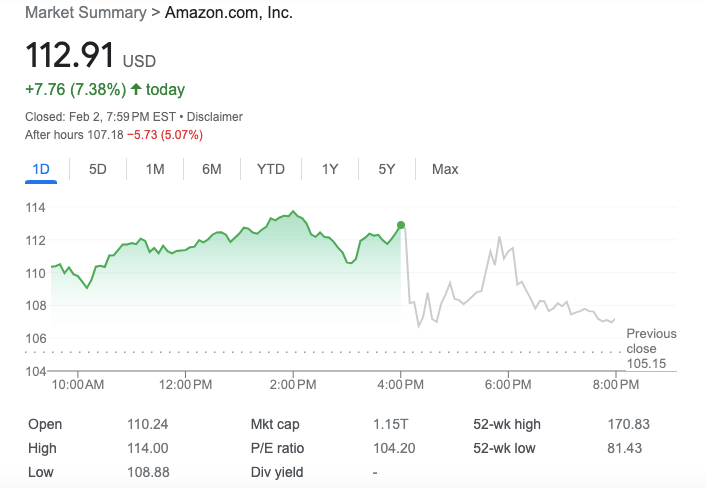The width and height of the screenshot is (706, 488).
Task: Click the 52-wk high value 170.83
Action: pos(629,424)
